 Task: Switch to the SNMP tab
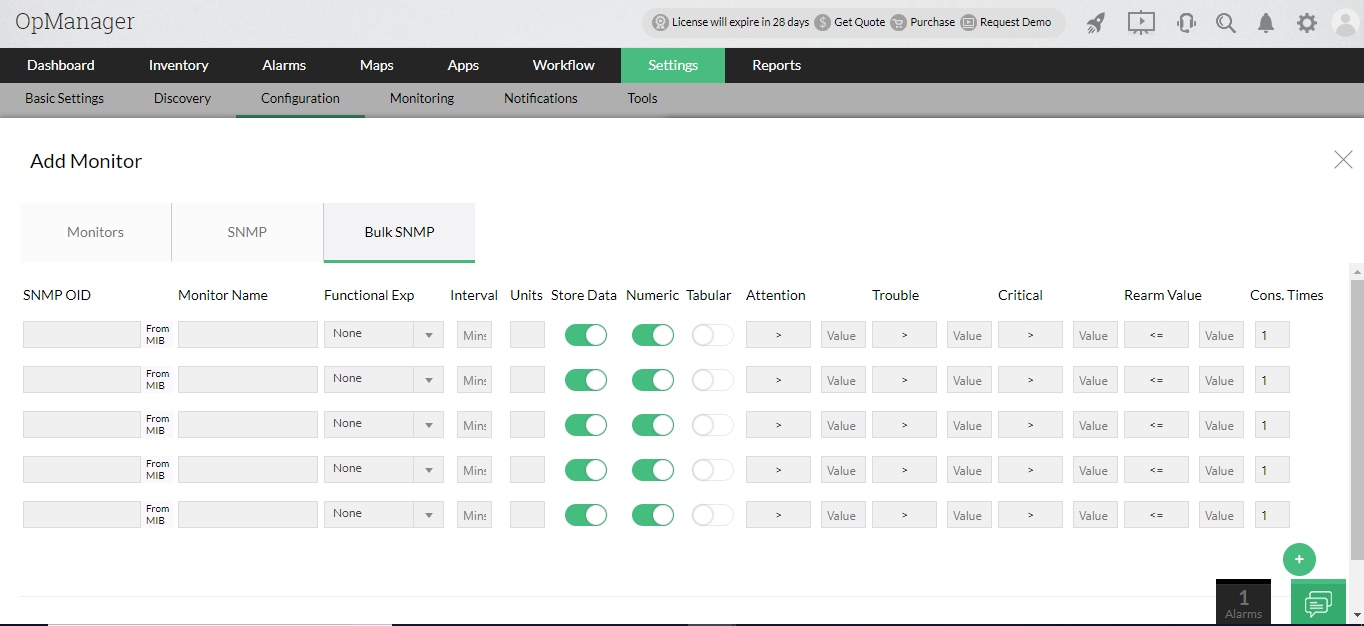click(247, 232)
